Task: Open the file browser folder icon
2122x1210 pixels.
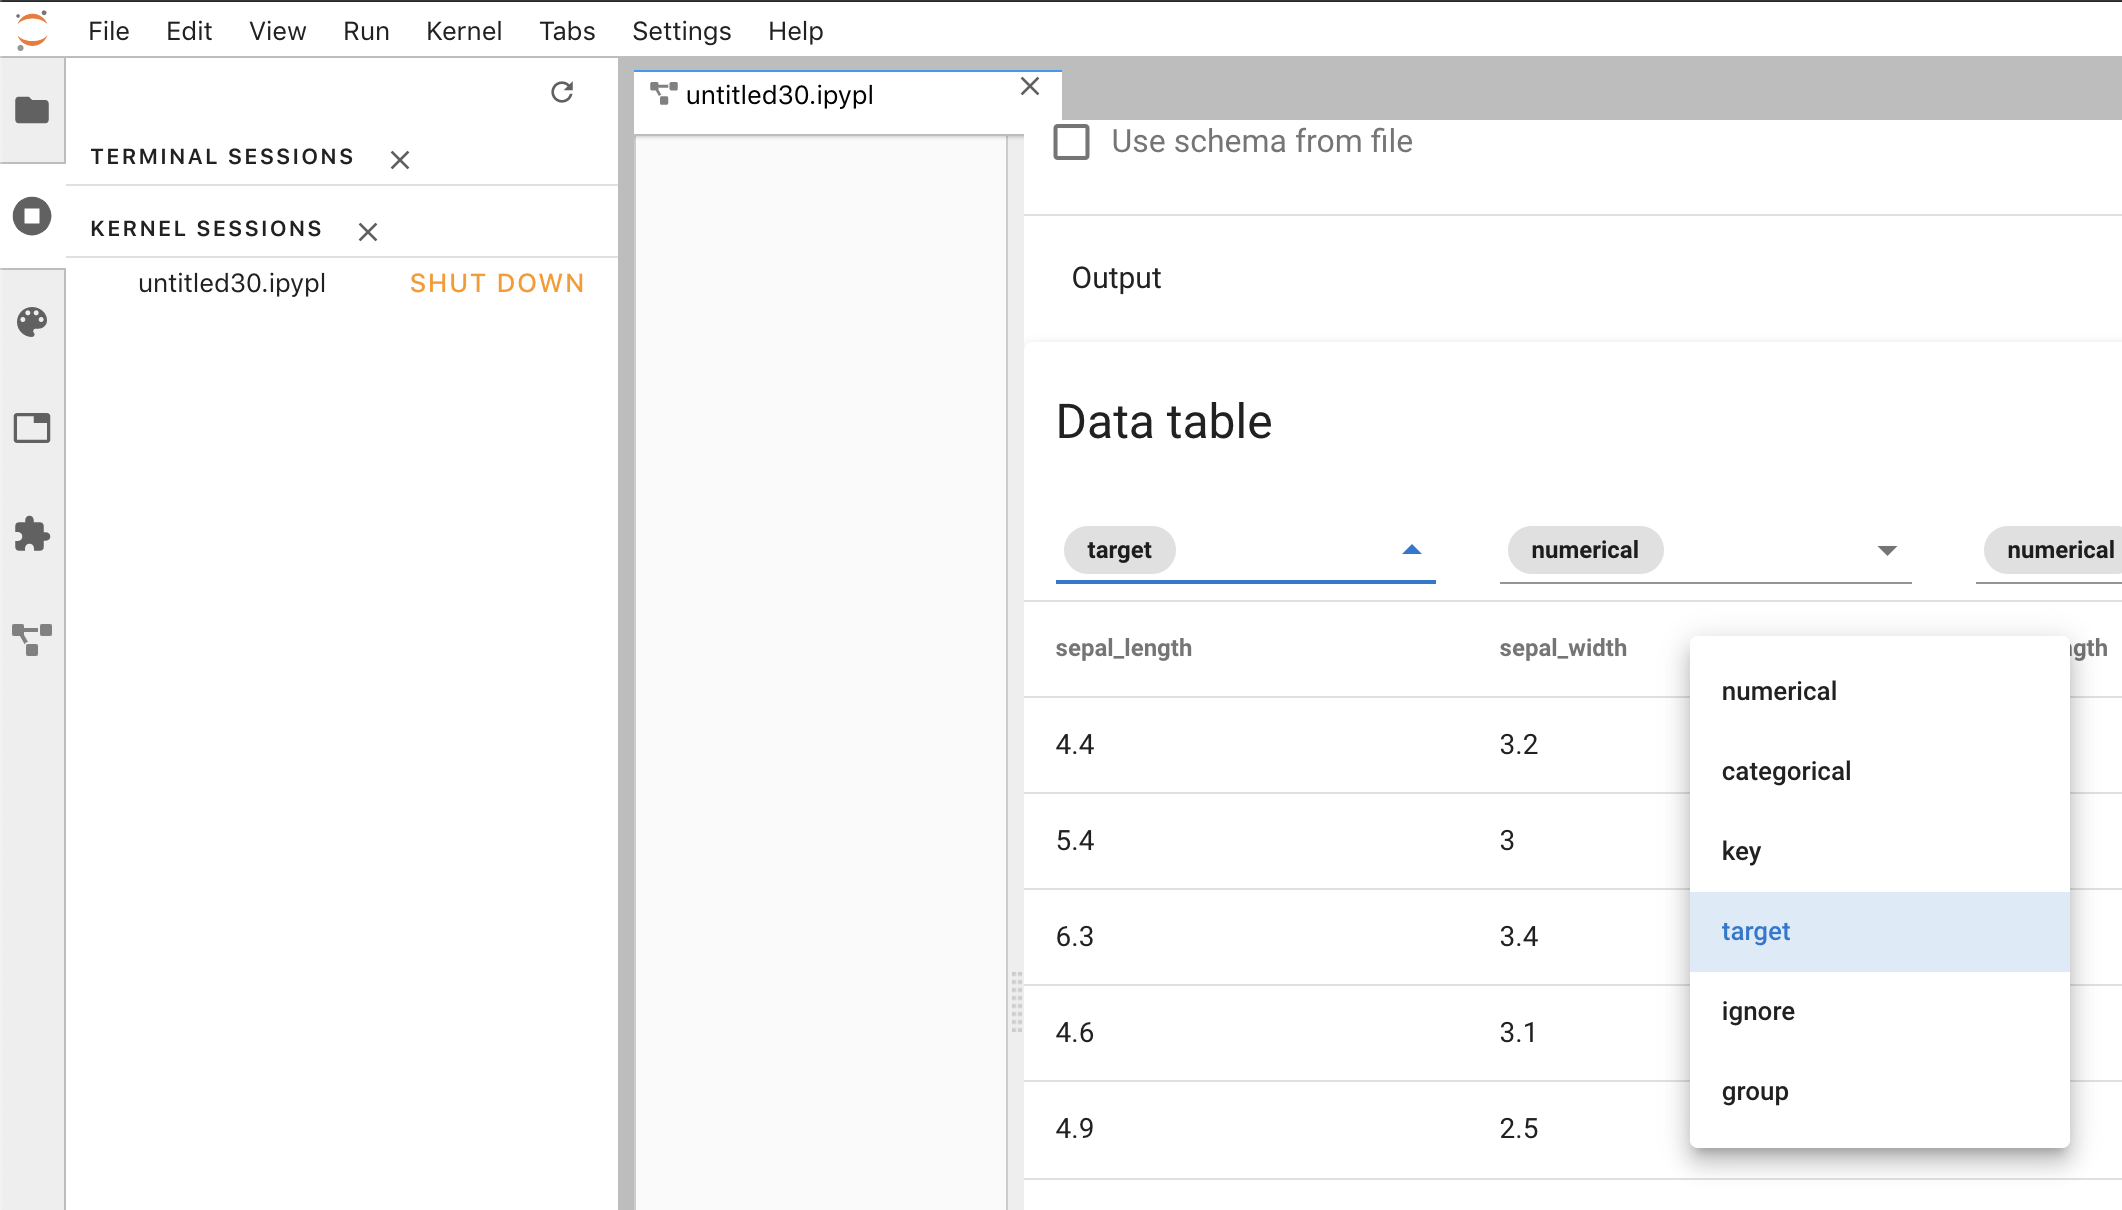Action: coord(32,110)
